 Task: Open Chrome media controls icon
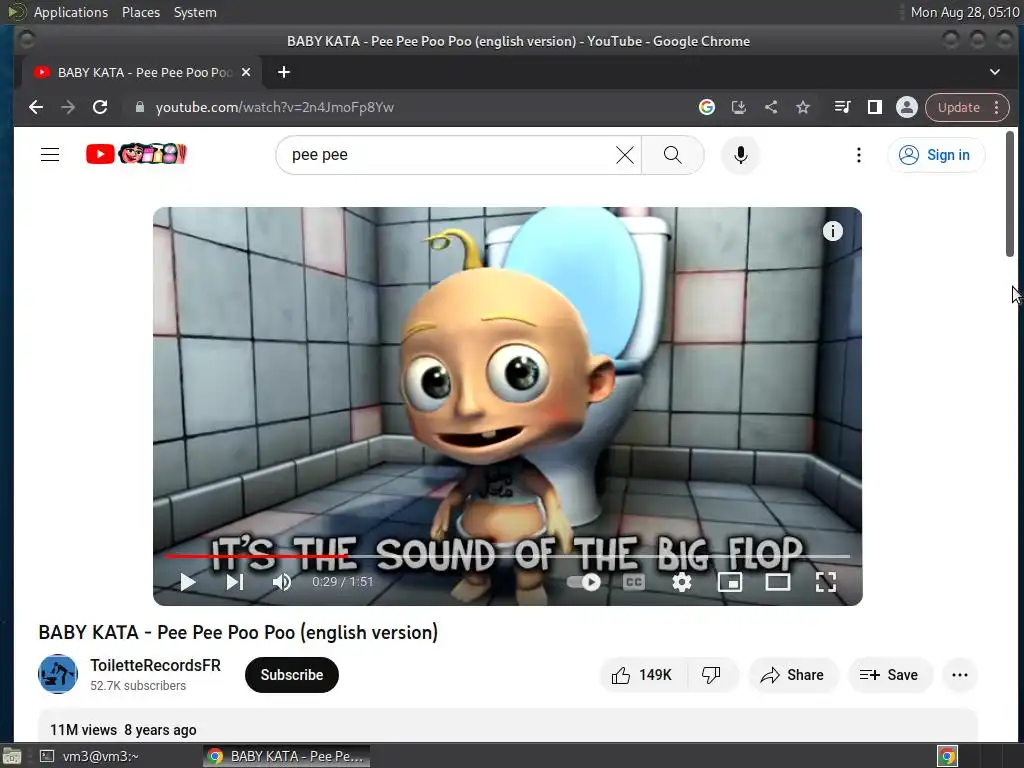[842, 107]
